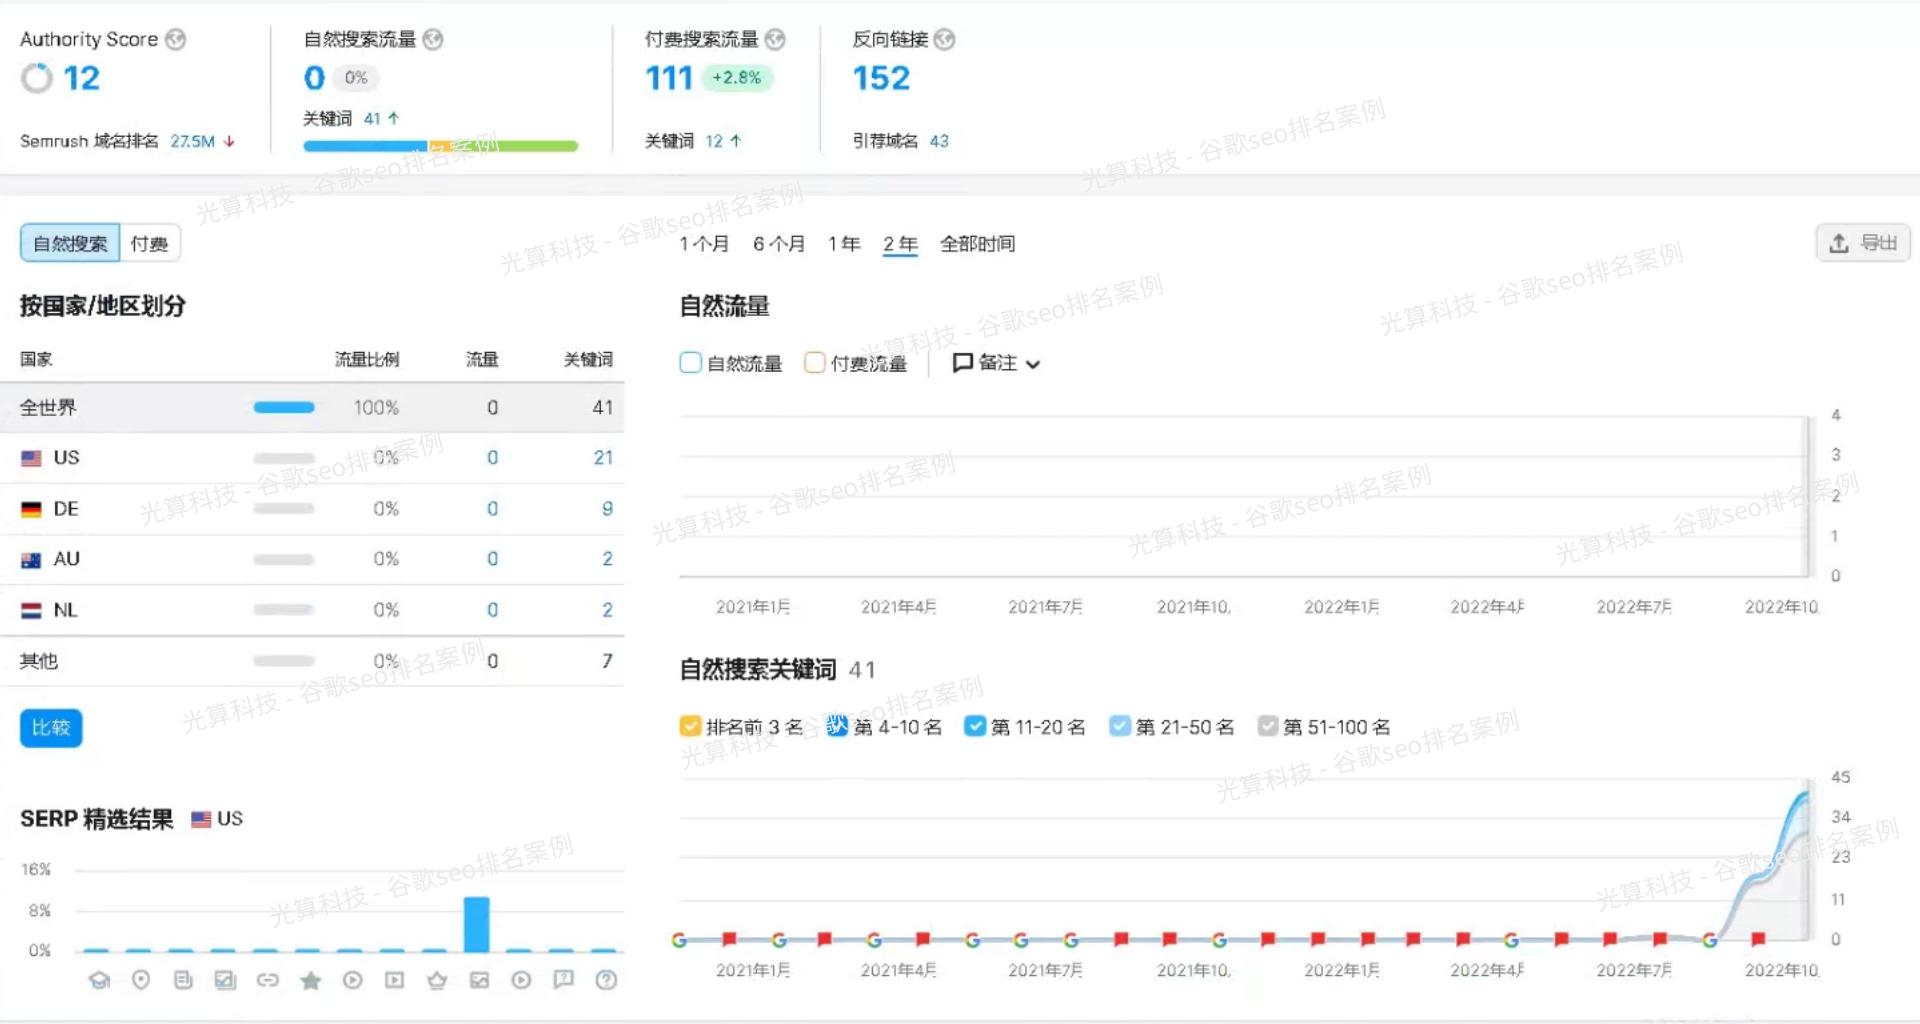Click the 导出 export button
The height and width of the screenshot is (1024, 1920).
[1863, 242]
